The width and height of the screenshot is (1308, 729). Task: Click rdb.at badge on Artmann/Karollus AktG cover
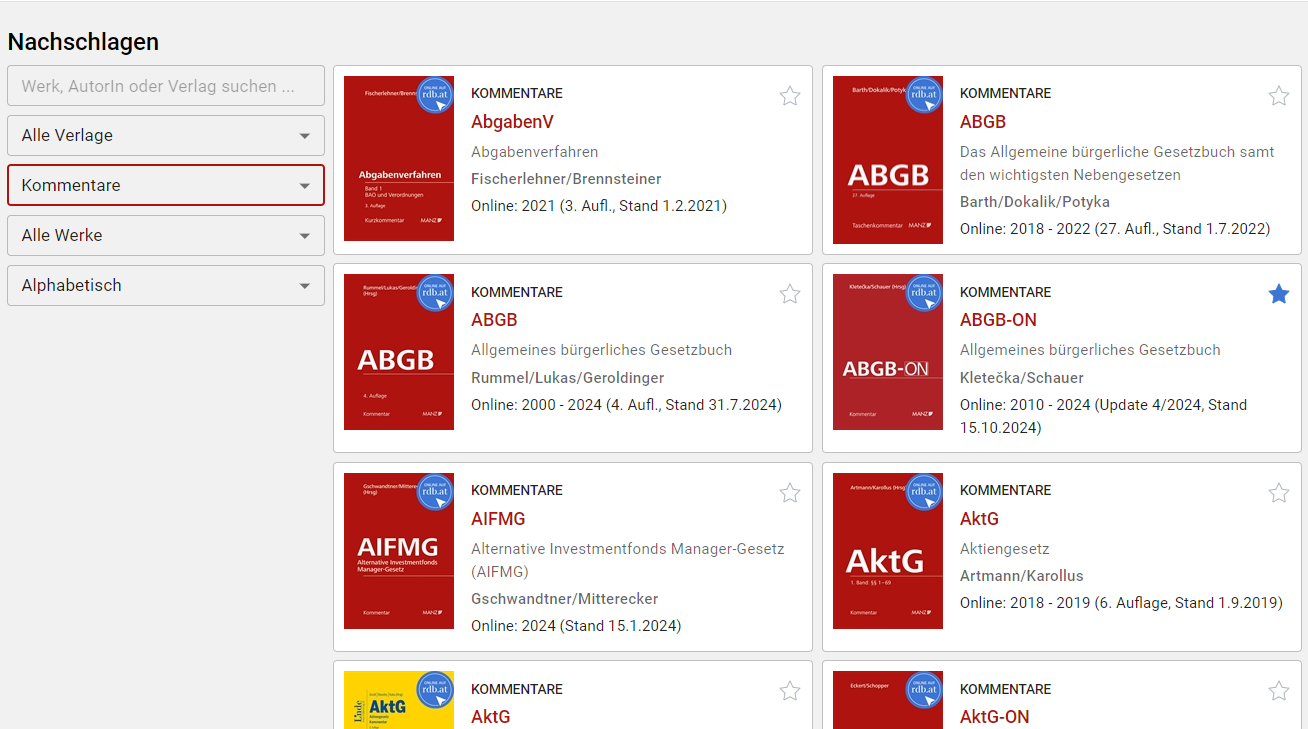tap(924, 491)
